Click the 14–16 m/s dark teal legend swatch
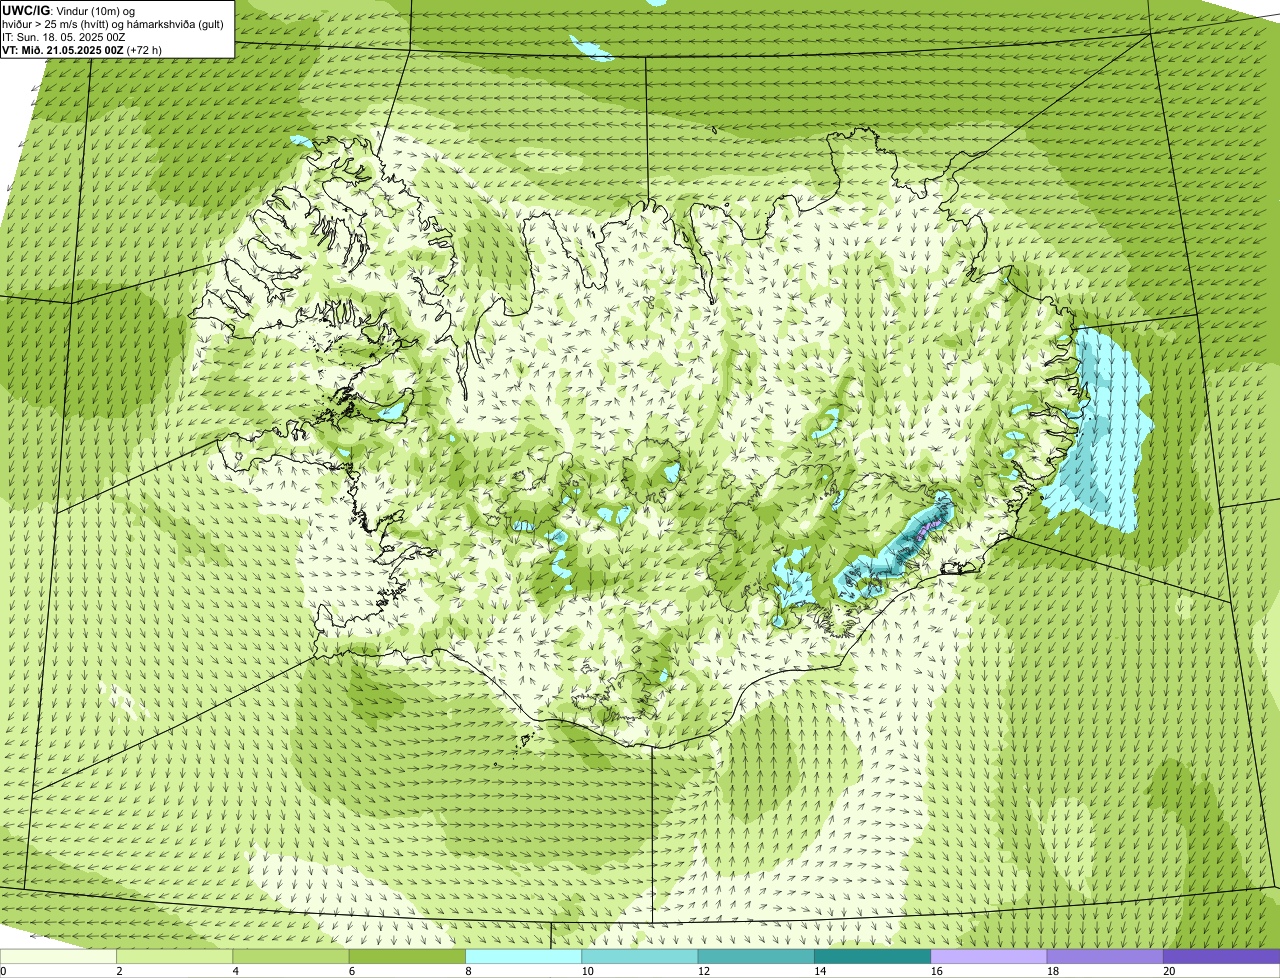 tap(873, 956)
